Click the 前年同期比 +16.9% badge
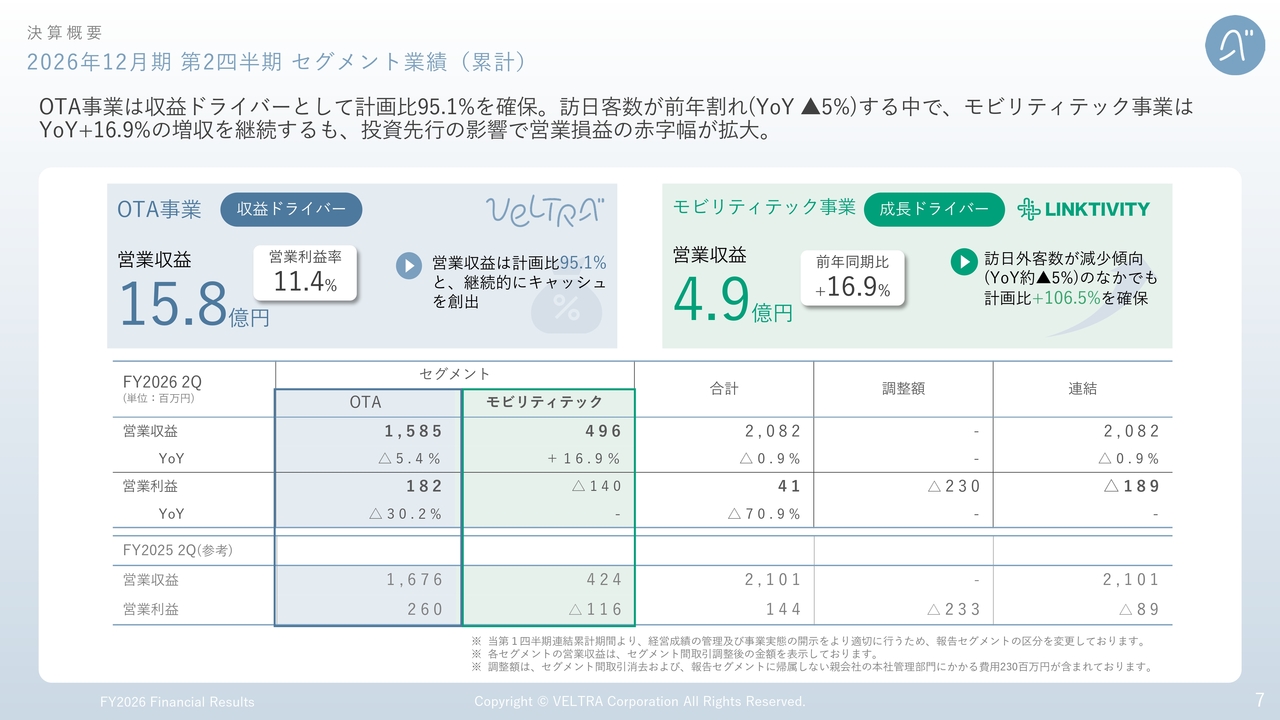 point(852,277)
